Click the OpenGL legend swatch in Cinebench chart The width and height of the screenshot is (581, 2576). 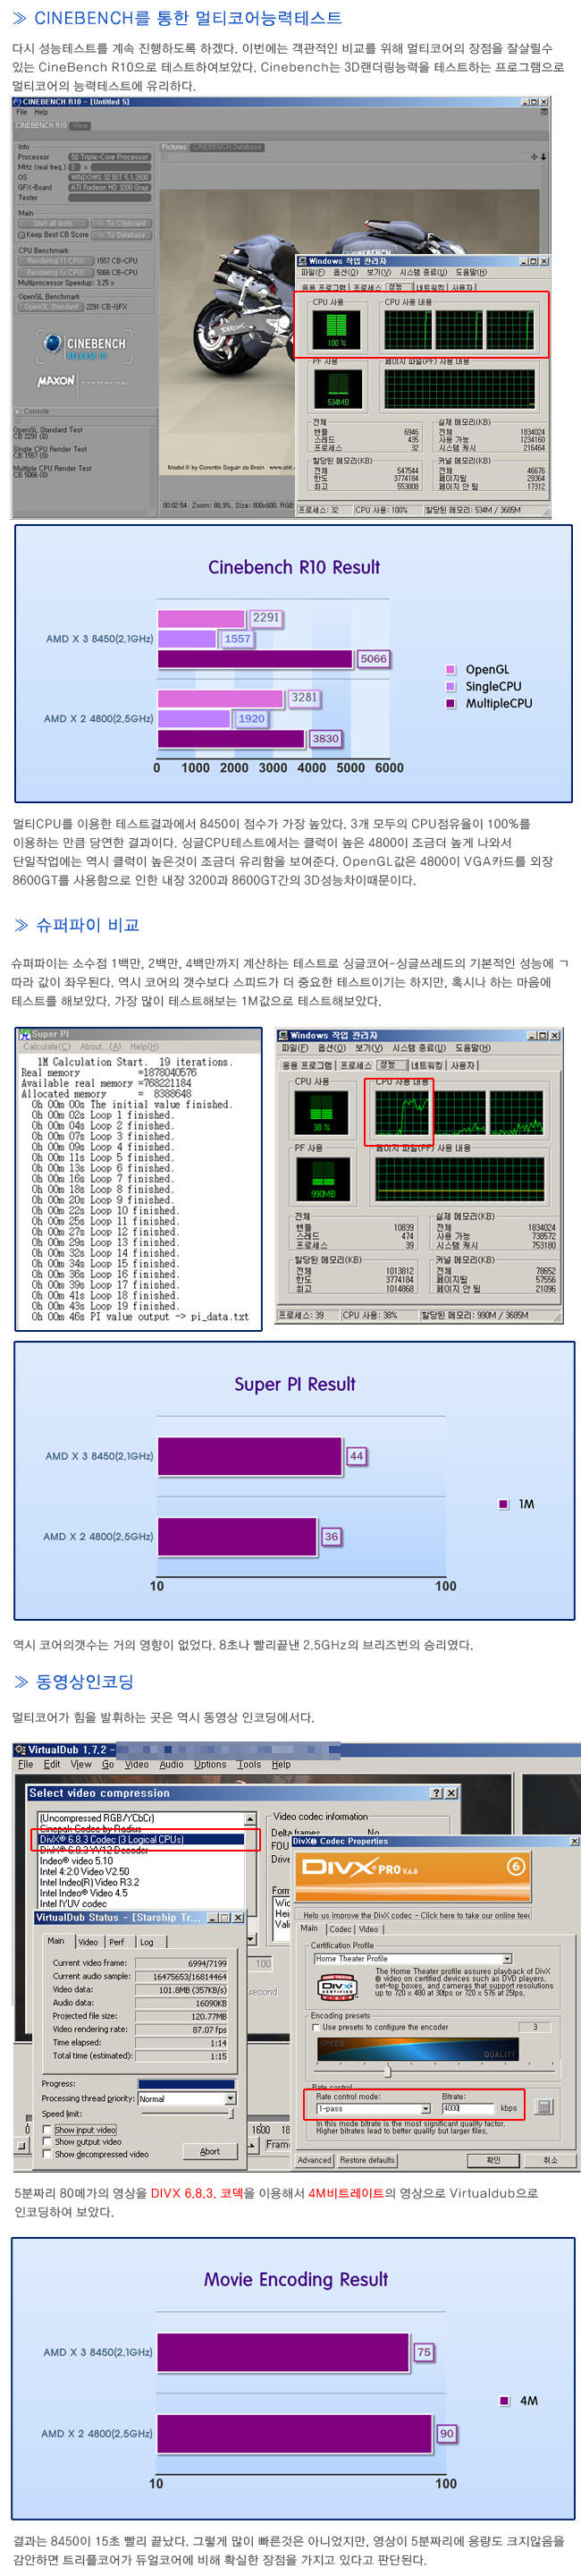pos(451,670)
